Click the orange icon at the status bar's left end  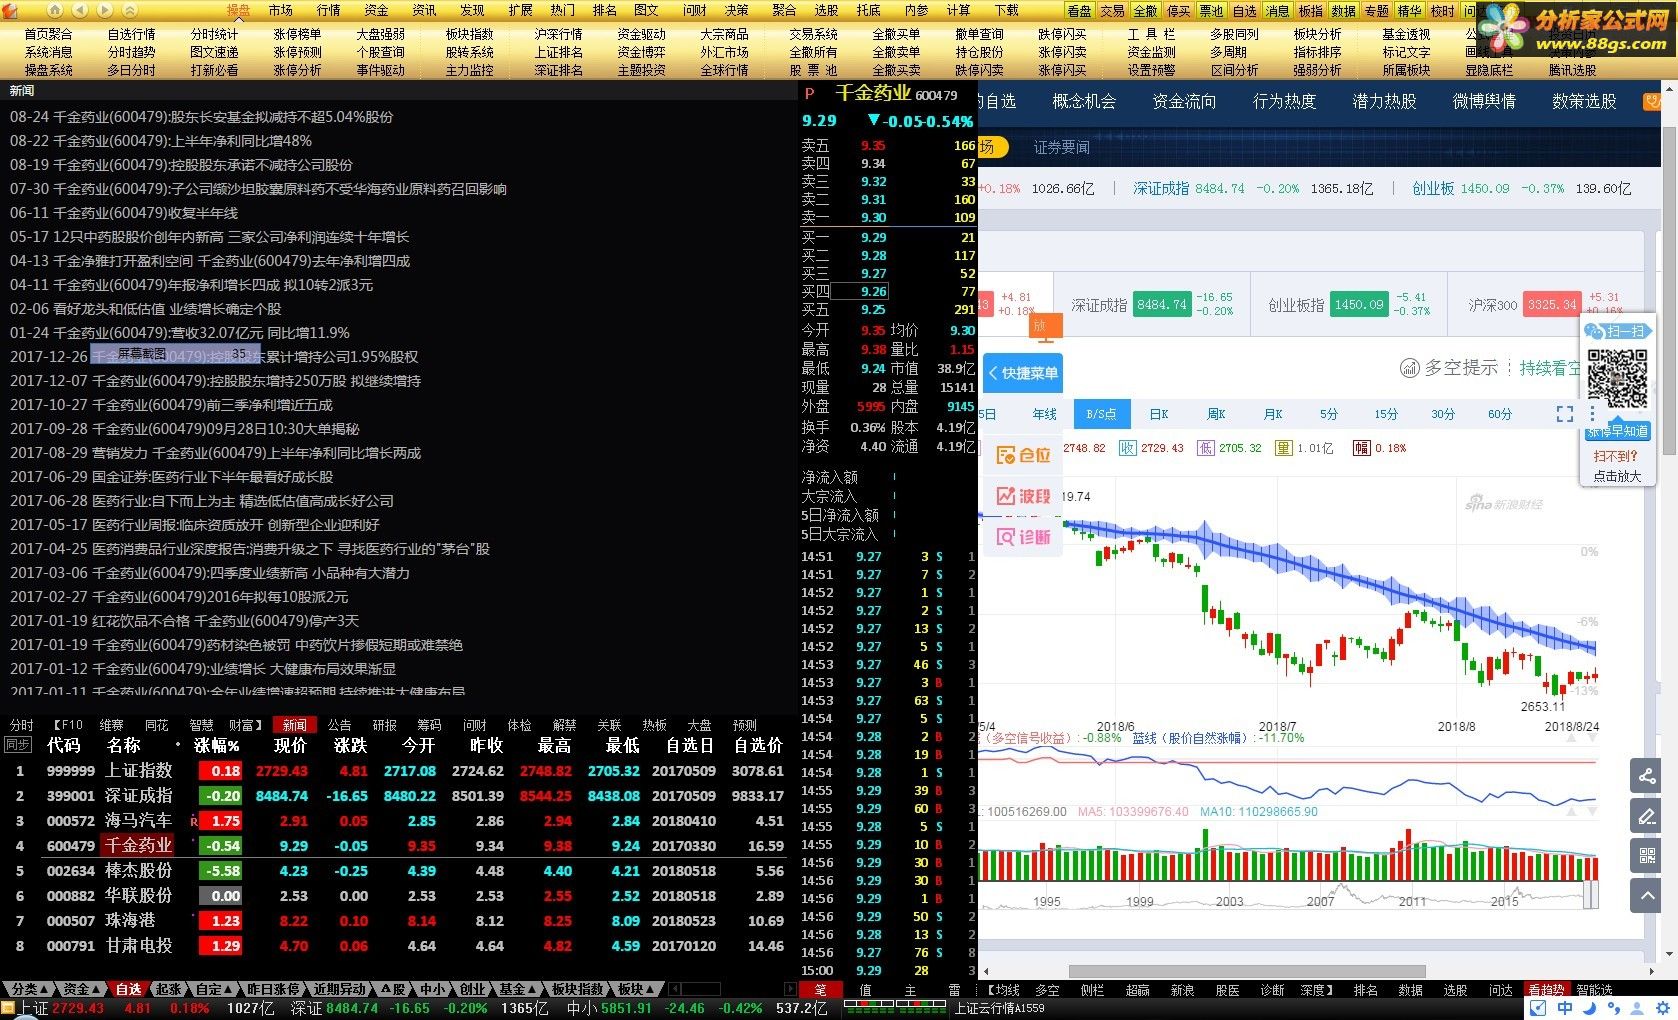[x=8, y=1009]
